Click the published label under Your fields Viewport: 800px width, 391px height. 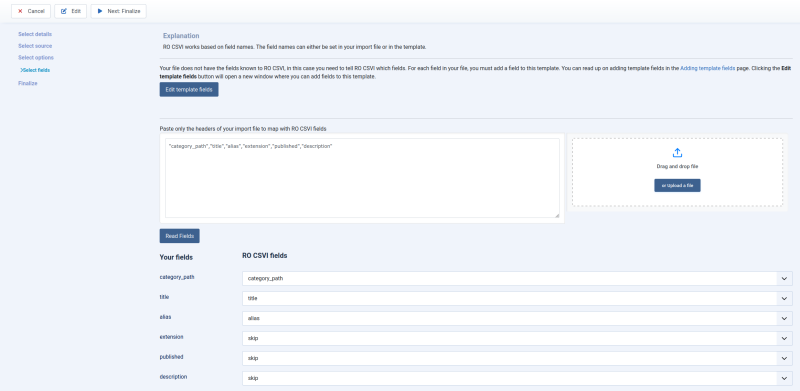pos(171,357)
